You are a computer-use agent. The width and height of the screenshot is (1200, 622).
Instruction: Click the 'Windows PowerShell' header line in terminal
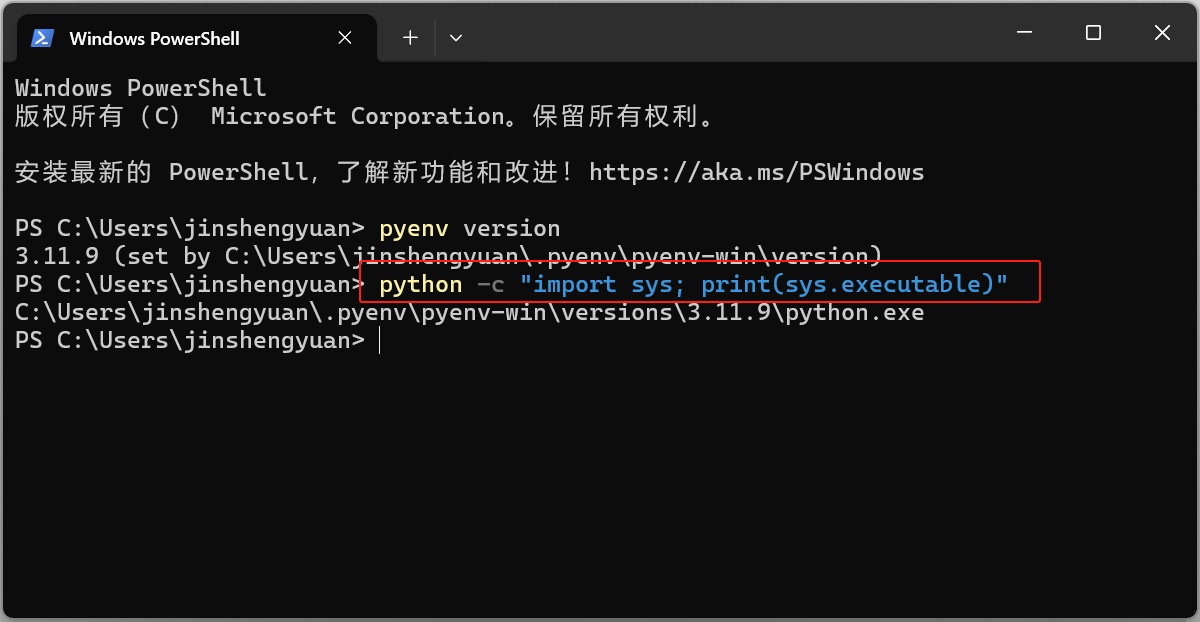click(141, 88)
